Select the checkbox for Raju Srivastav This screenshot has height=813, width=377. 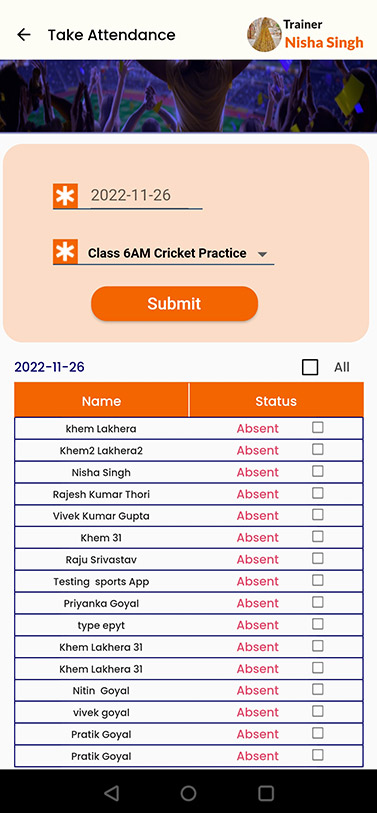point(318,558)
